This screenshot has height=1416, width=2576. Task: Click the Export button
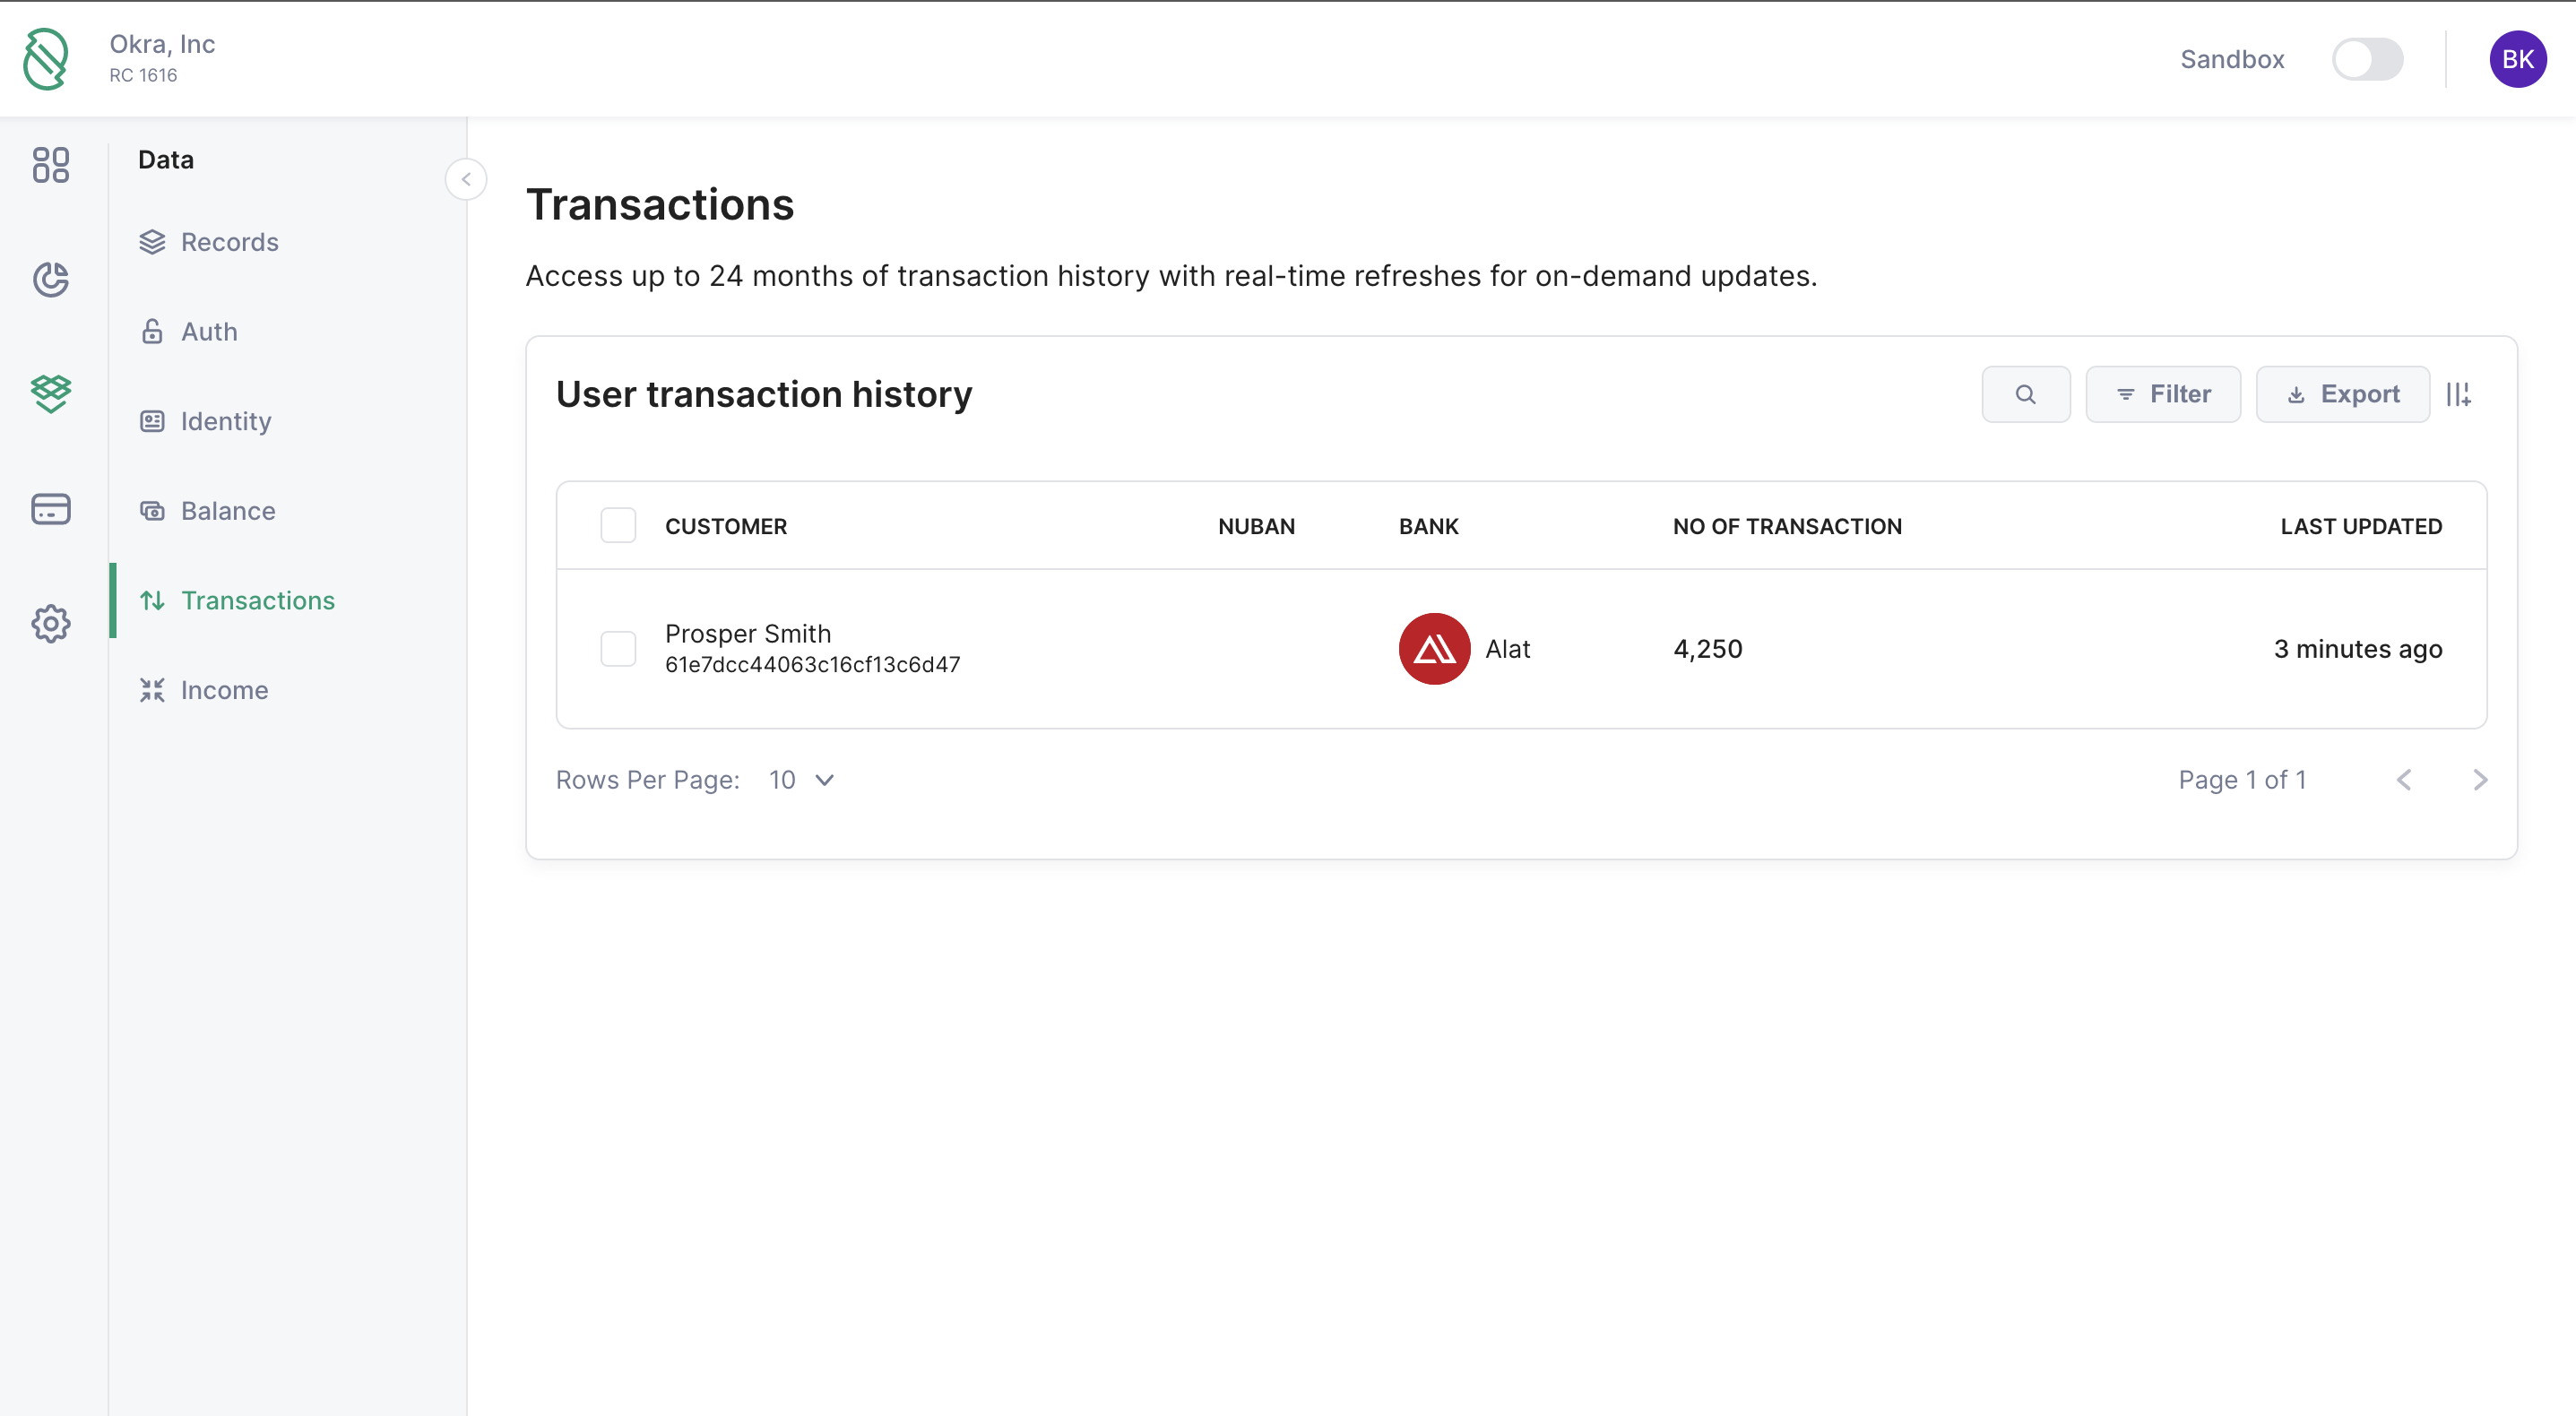(x=2342, y=394)
